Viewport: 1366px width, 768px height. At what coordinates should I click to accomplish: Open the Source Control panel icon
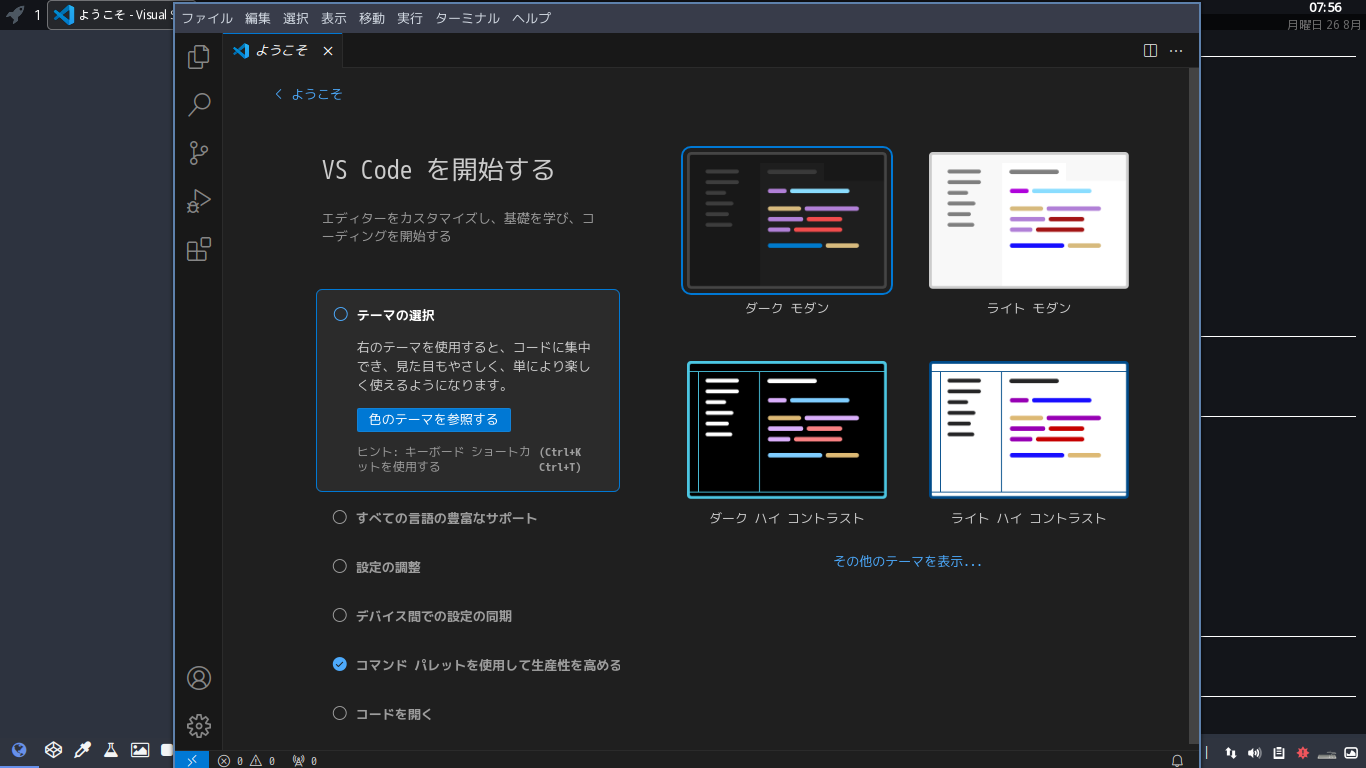pos(197,153)
